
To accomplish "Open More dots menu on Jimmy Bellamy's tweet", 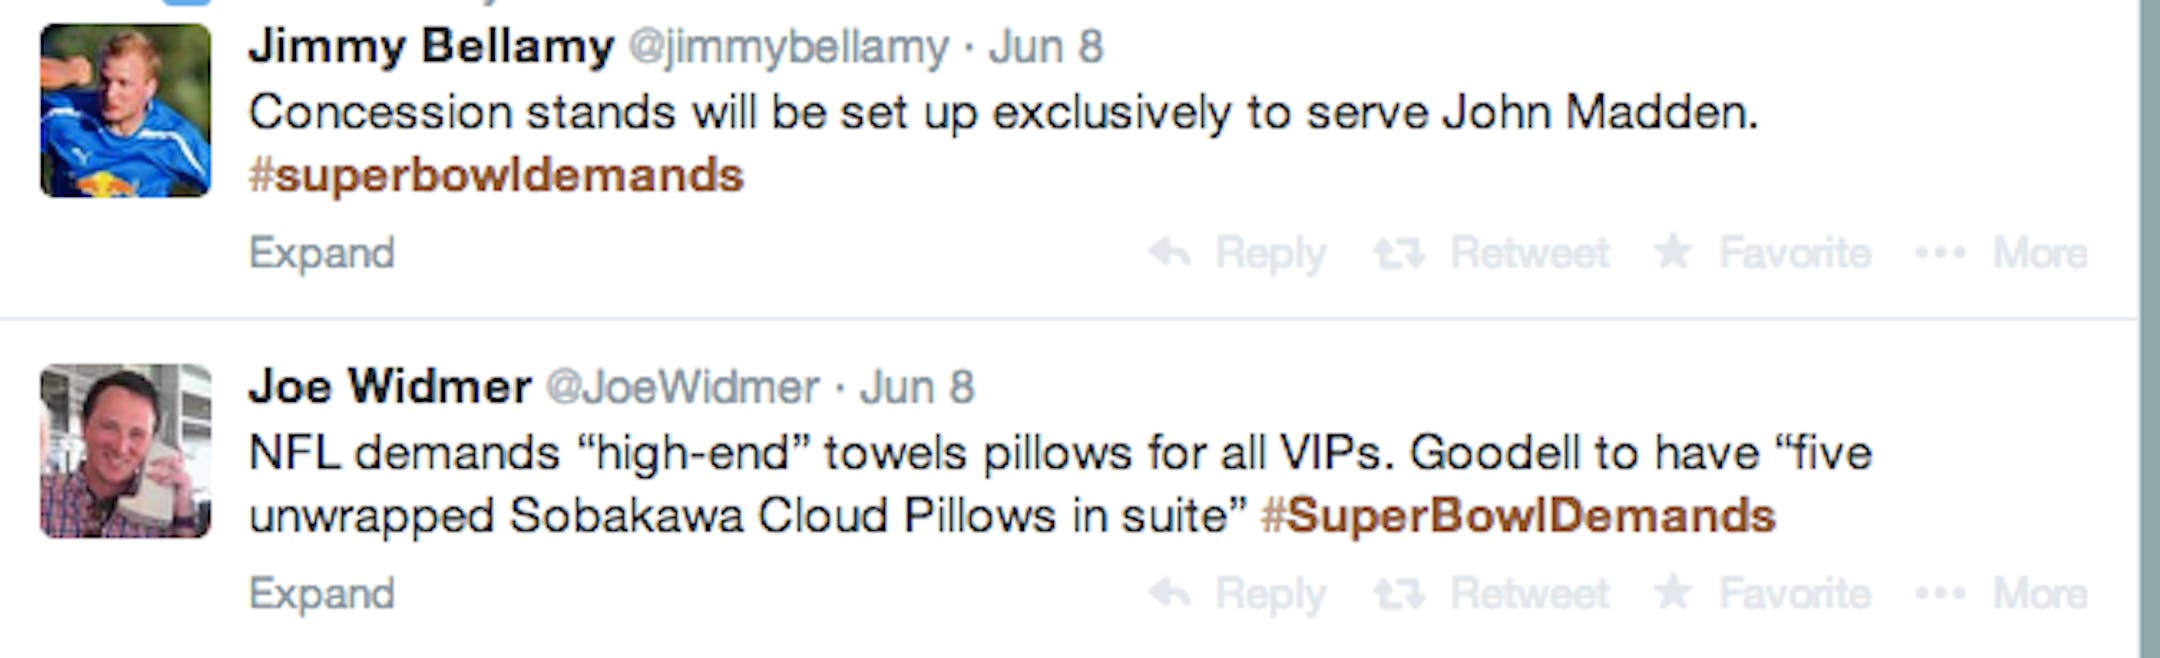I will 1940,253.
